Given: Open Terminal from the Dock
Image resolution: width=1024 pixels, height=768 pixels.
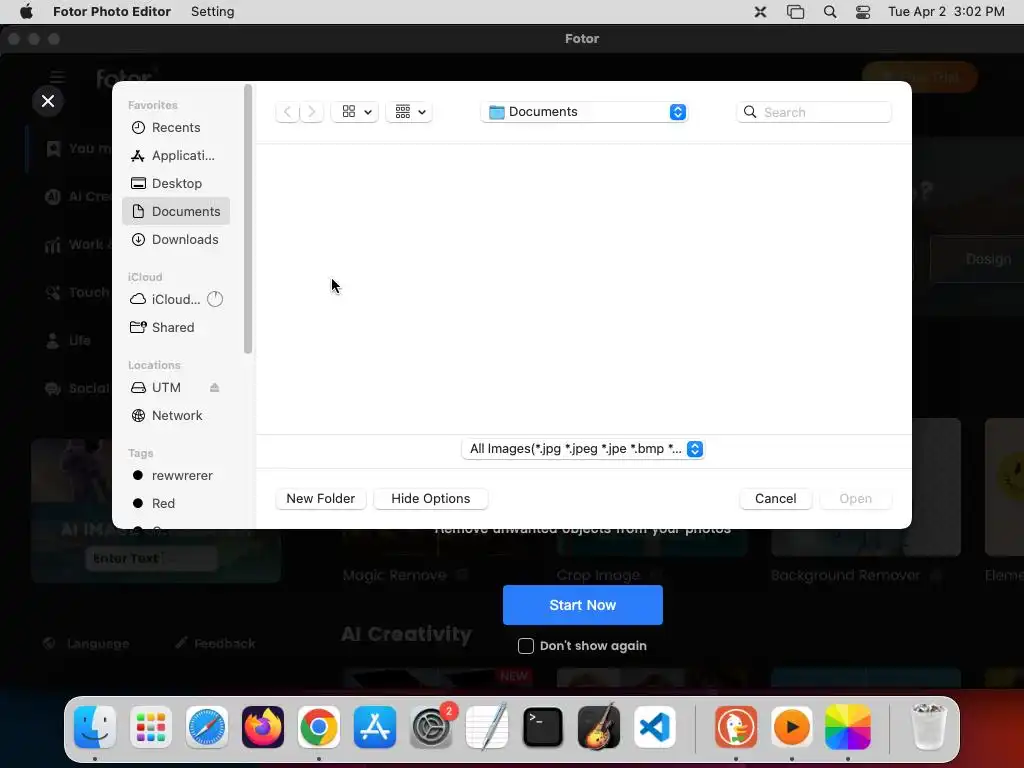Looking at the screenshot, I should (x=543, y=727).
